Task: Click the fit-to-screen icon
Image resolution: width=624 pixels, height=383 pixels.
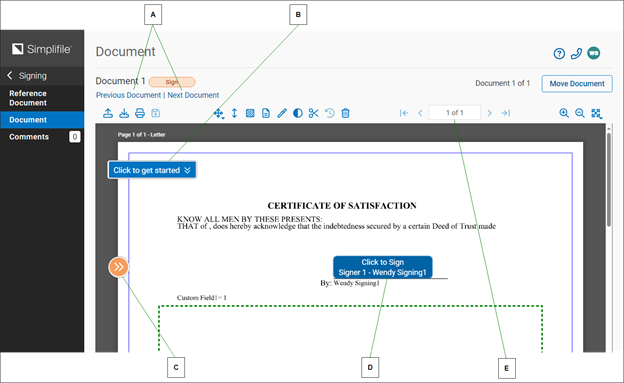Action: (597, 113)
